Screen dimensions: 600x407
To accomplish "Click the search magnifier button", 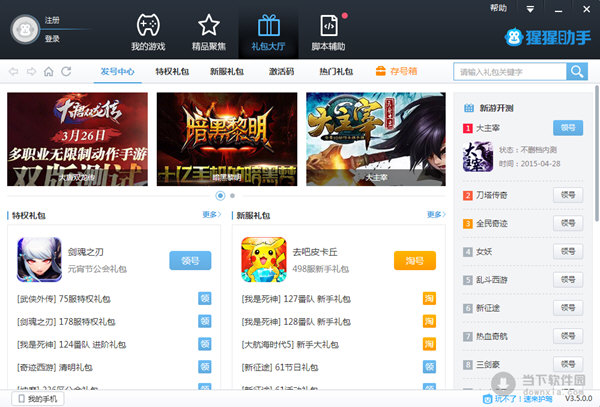I will point(577,72).
